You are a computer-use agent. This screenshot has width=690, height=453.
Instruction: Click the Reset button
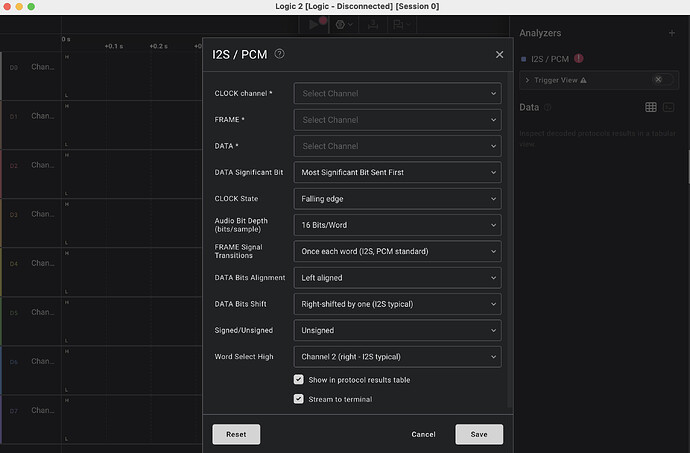236,434
